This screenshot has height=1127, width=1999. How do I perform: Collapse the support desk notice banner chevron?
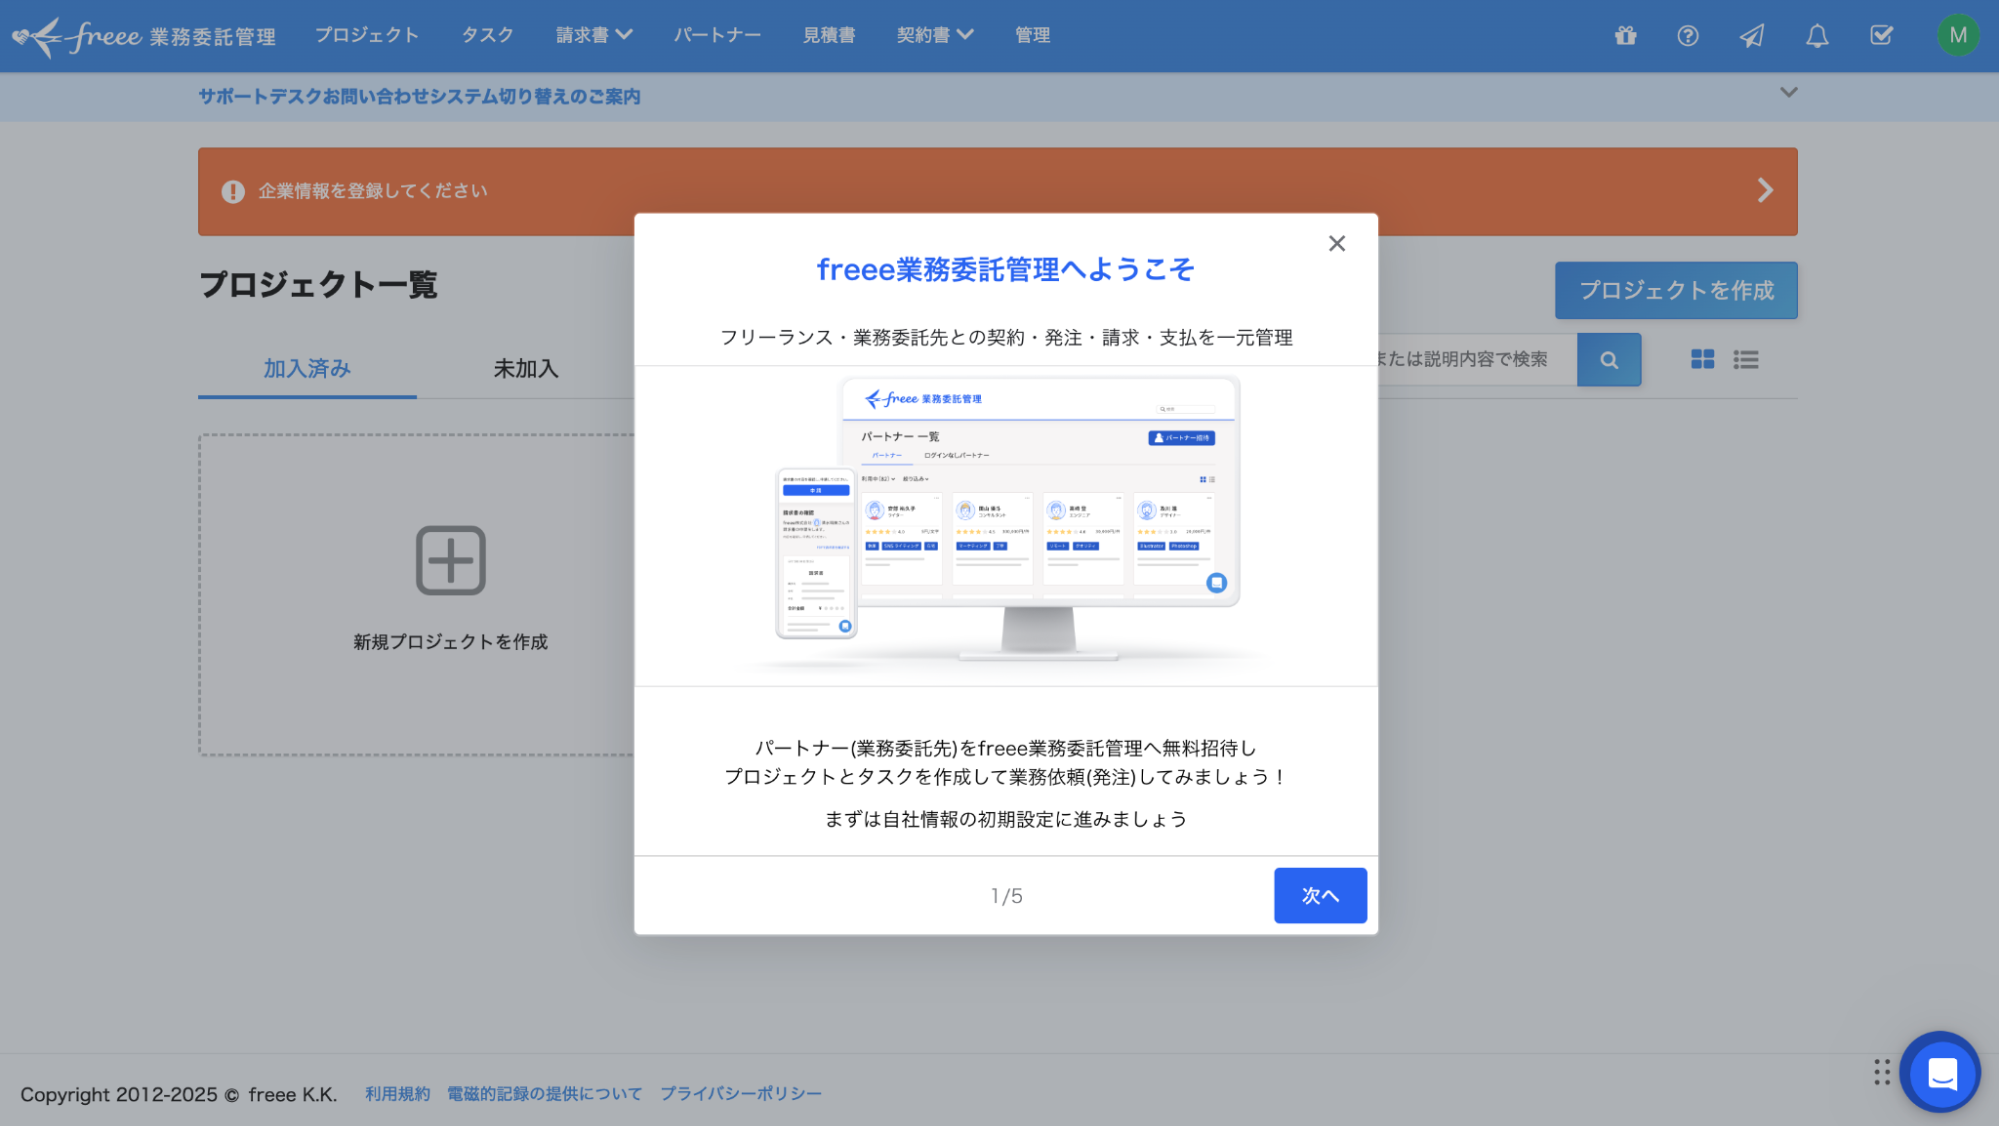(x=1788, y=92)
